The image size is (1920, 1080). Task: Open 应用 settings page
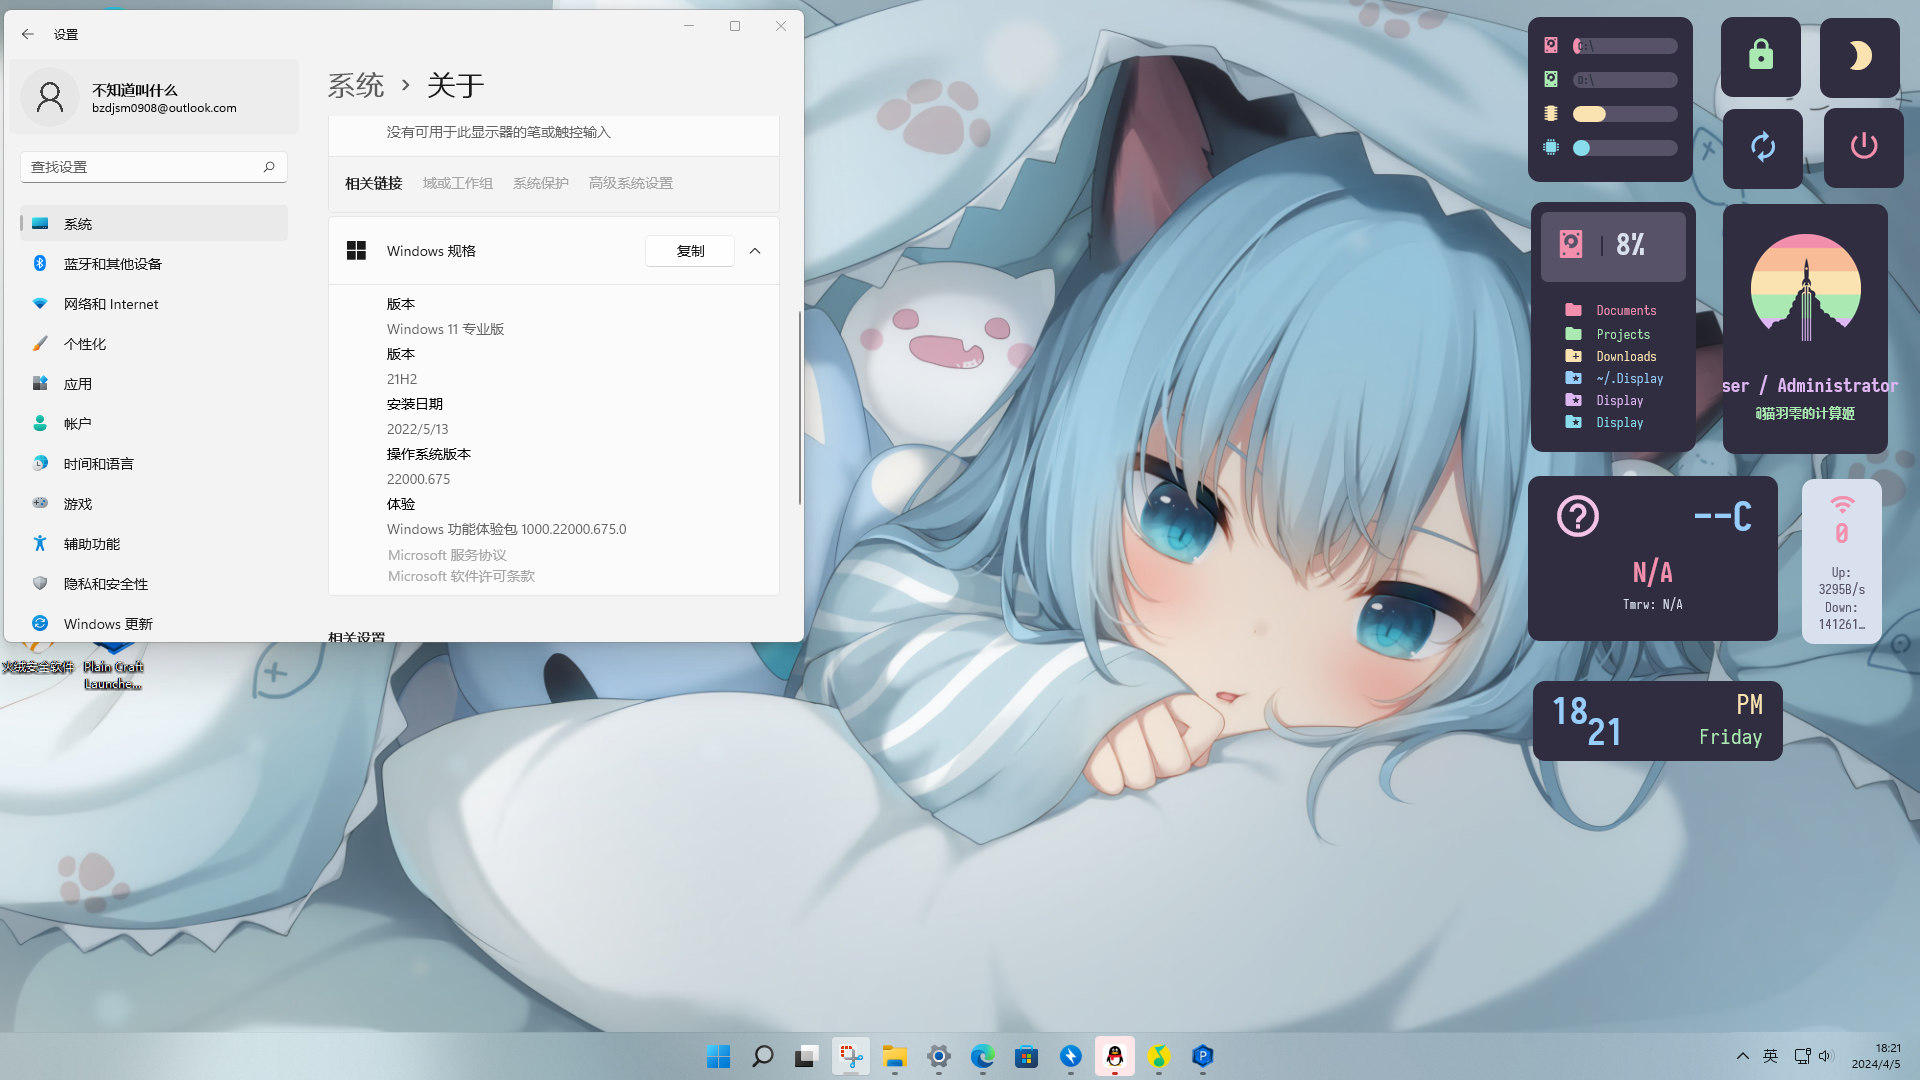[153, 384]
